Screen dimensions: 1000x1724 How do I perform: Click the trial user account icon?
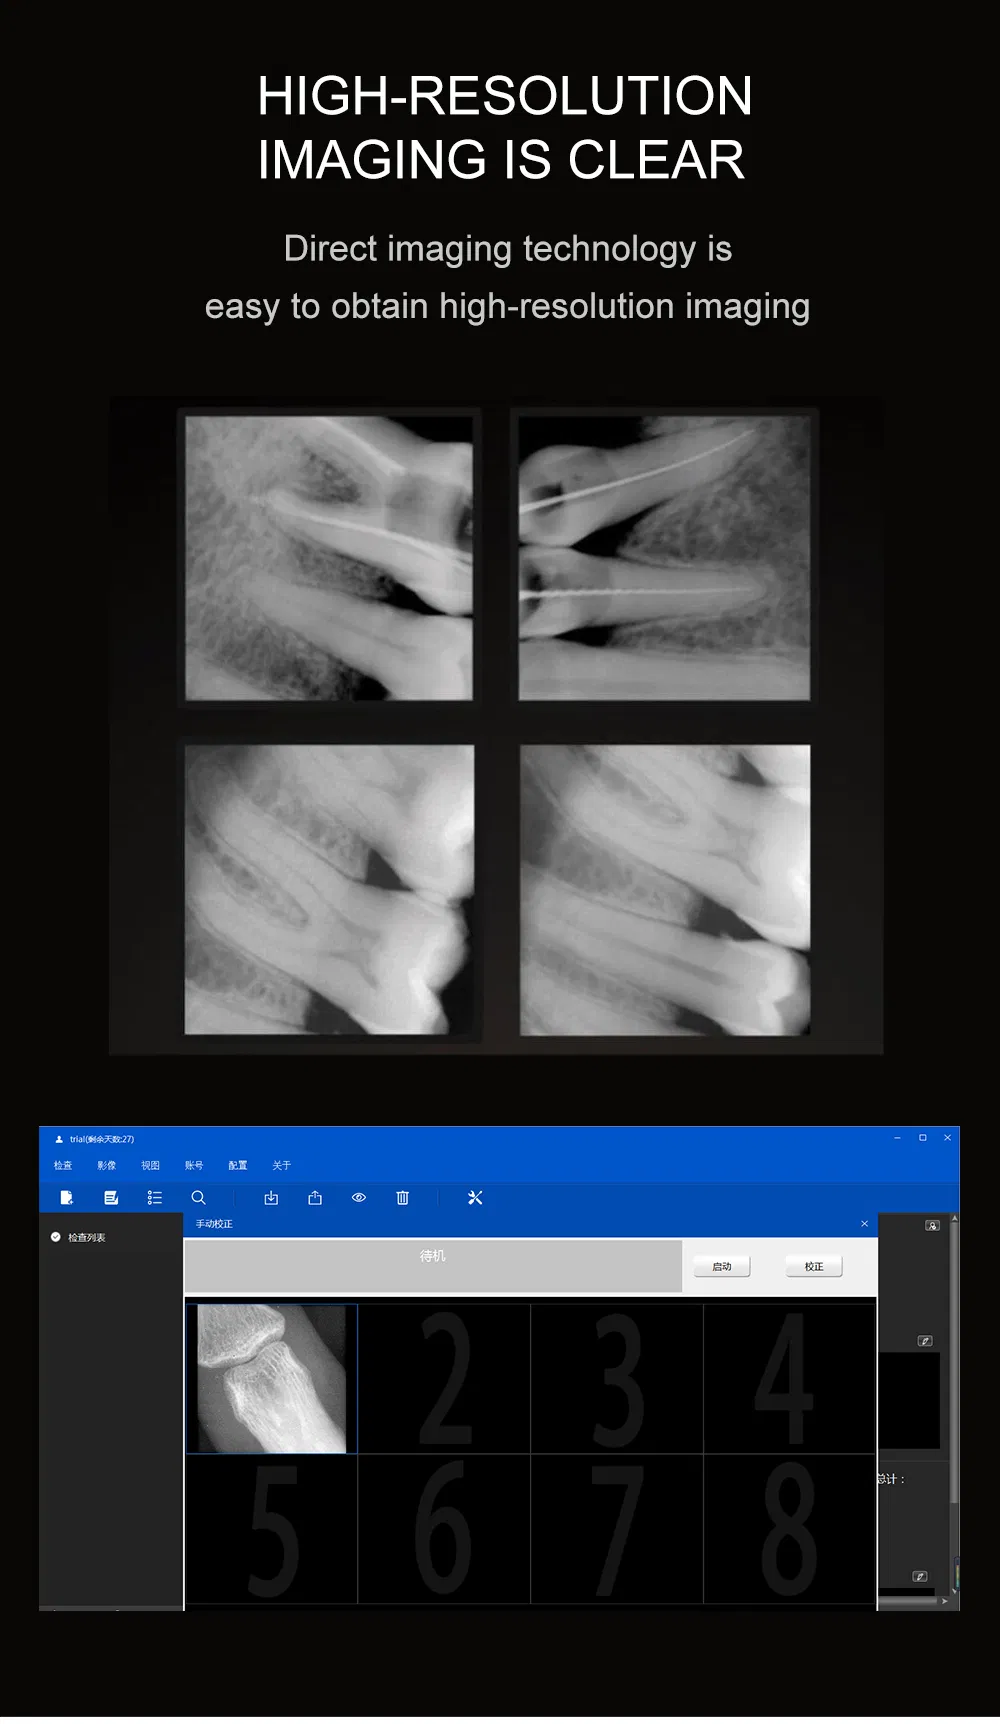coord(59,1139)
